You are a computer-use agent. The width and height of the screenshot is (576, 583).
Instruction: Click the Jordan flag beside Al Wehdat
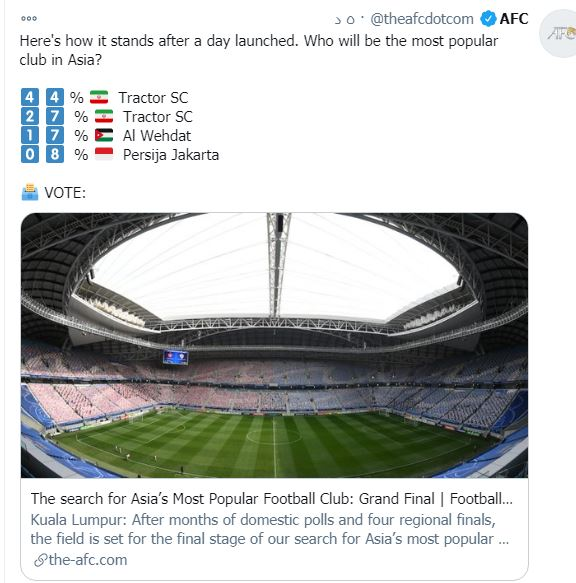[x=104, y=135]
